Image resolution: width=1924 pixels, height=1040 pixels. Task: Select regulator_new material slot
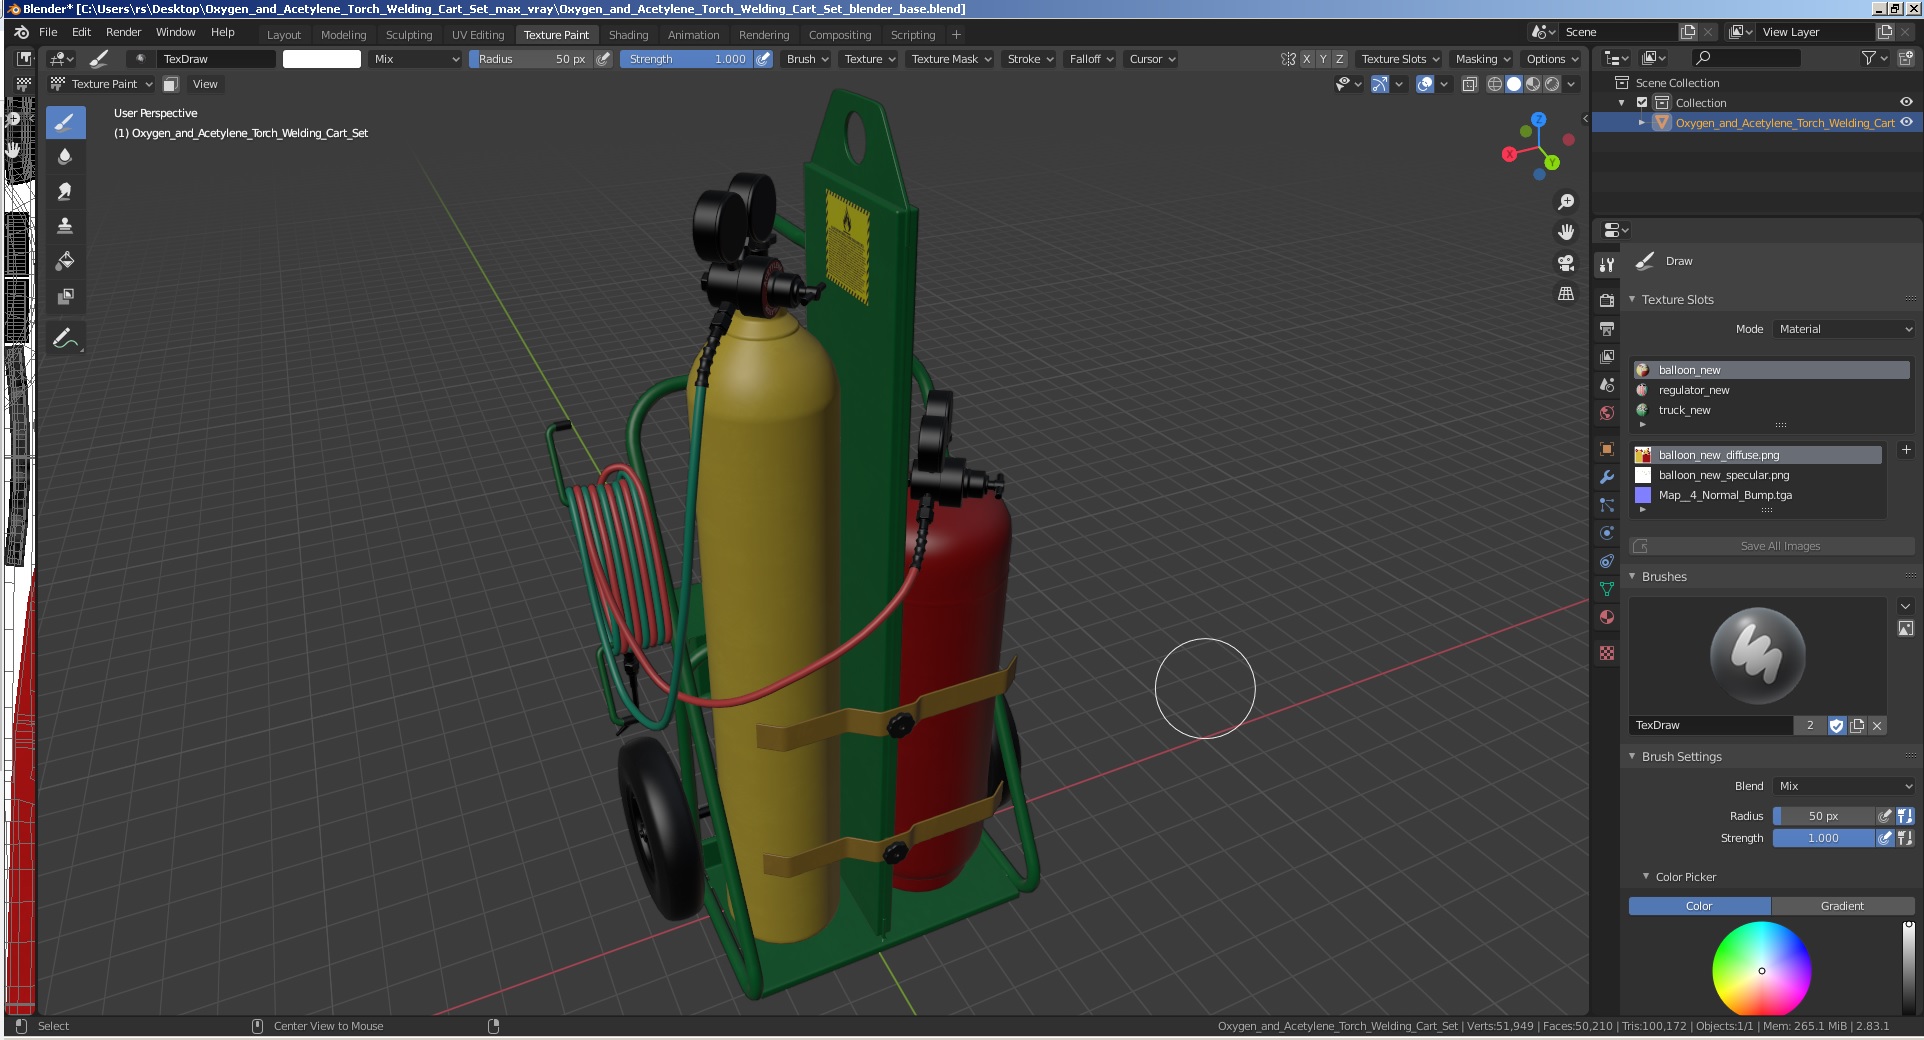tap(1771, 390)
